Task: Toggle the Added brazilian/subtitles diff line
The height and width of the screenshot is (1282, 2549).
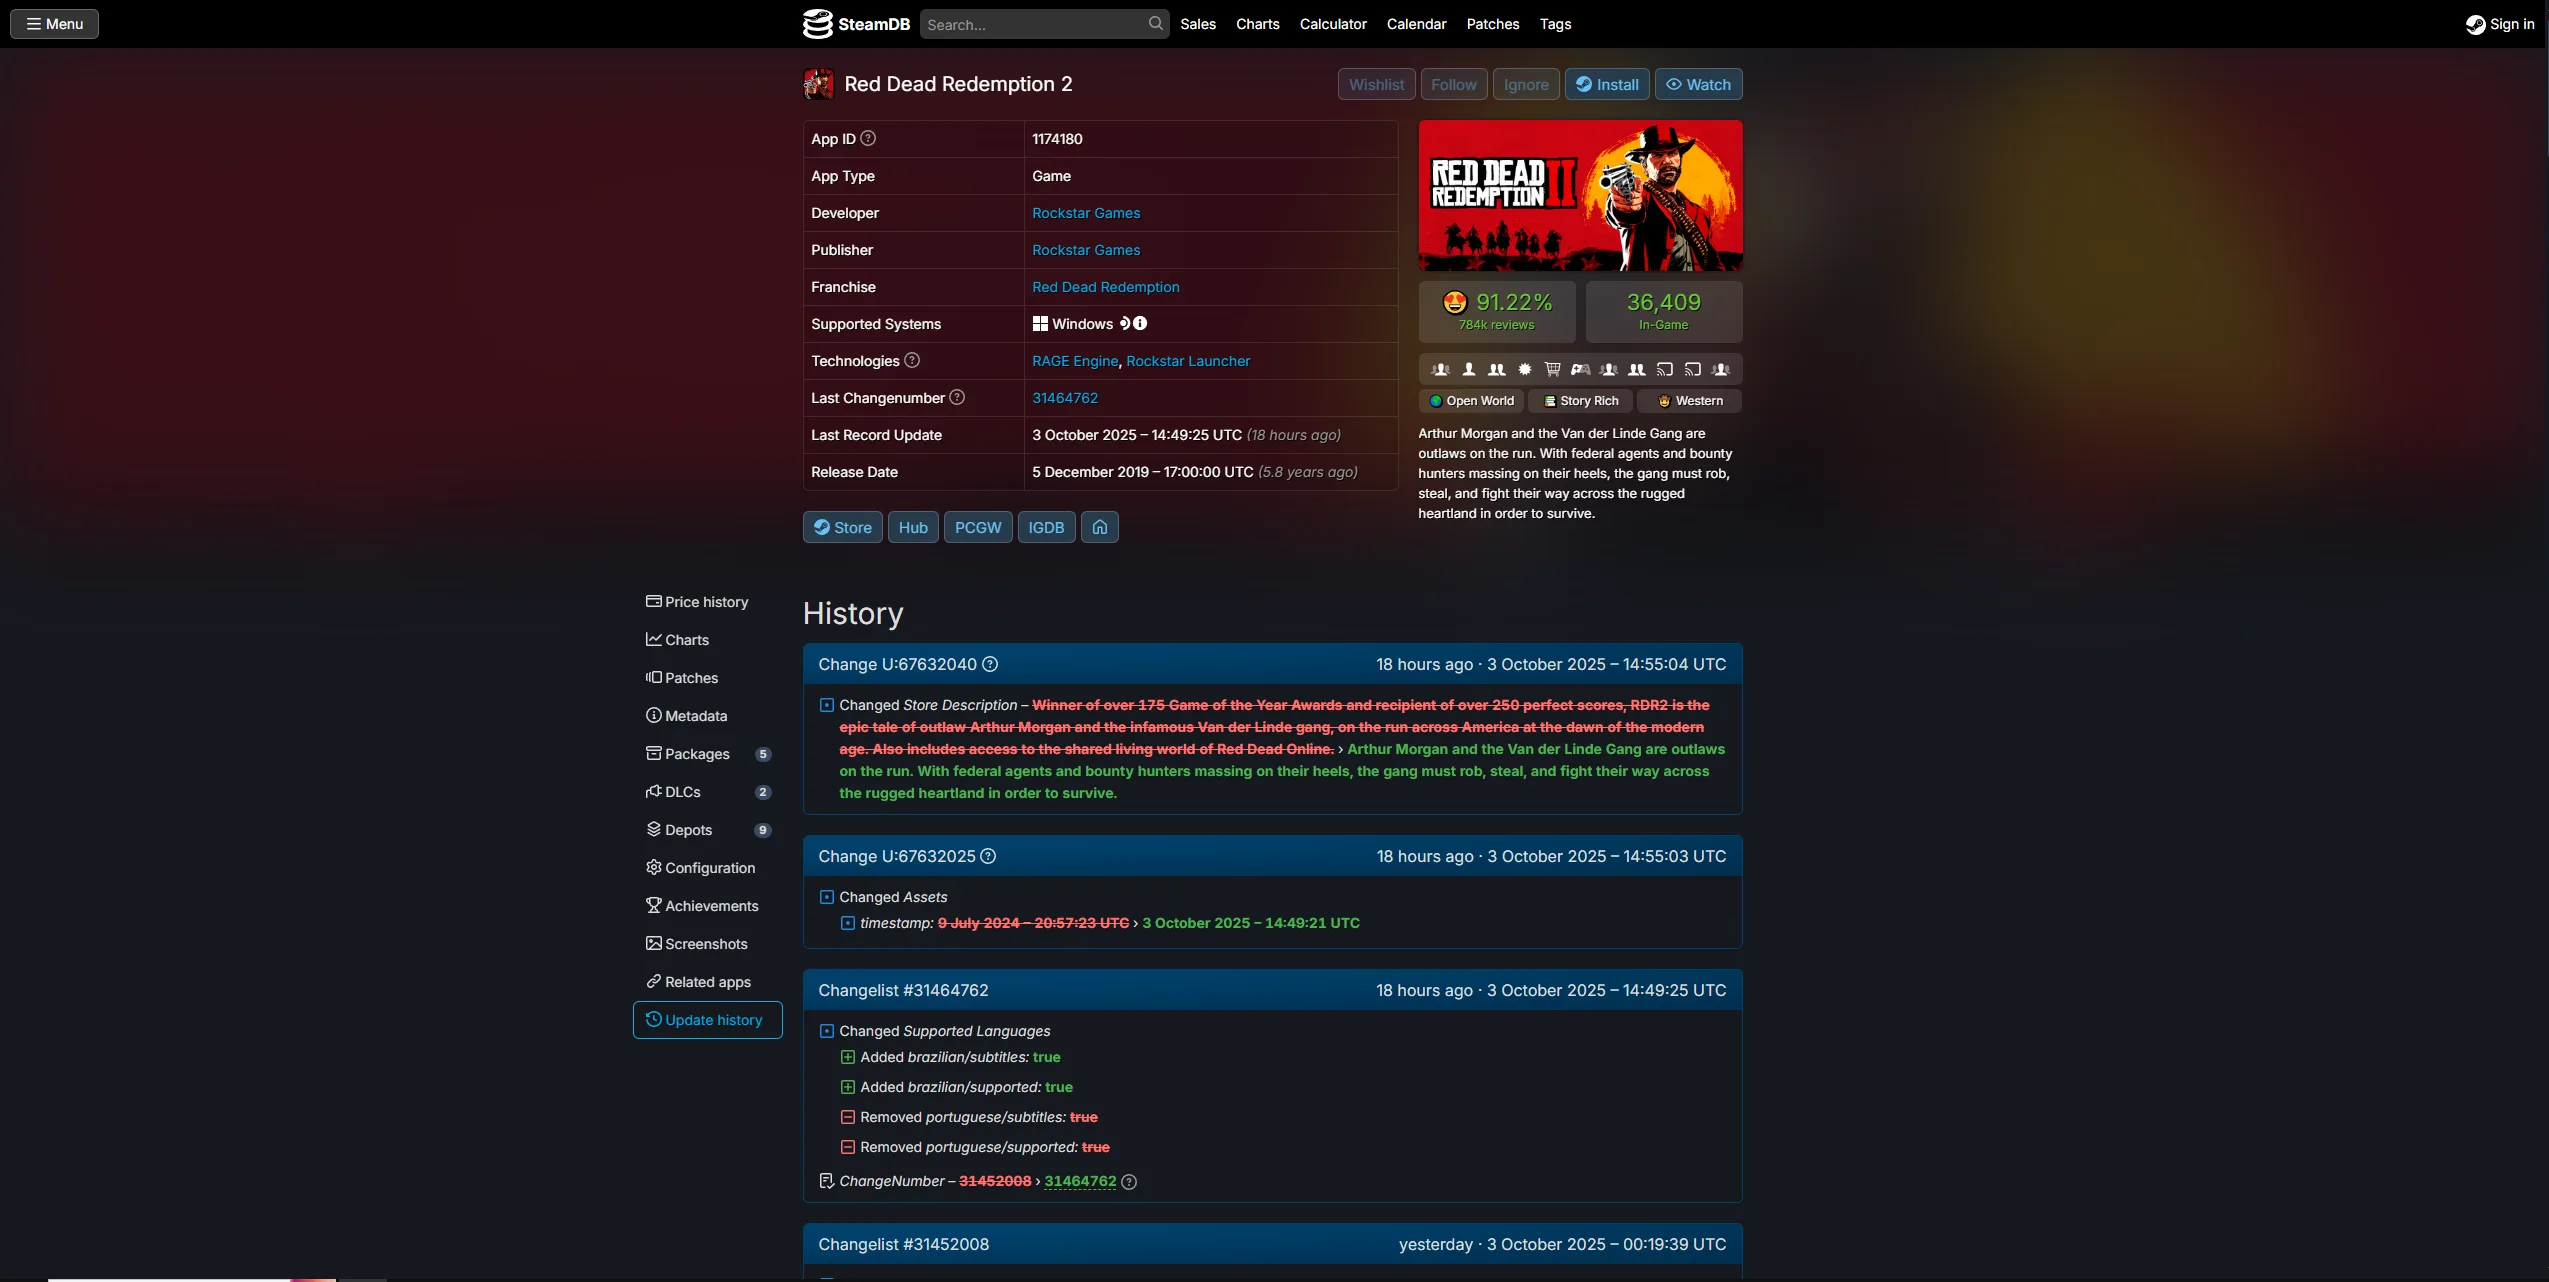Action: tap(849, 1056)
